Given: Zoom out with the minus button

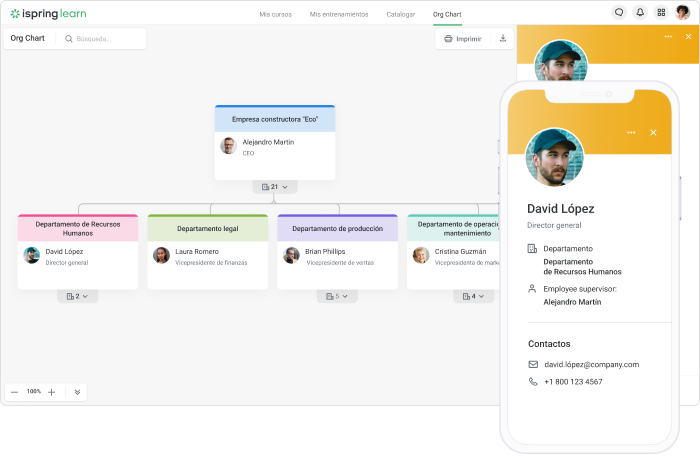Looking at the screenshot, I should pyautogui.click(x=15, y=392).
